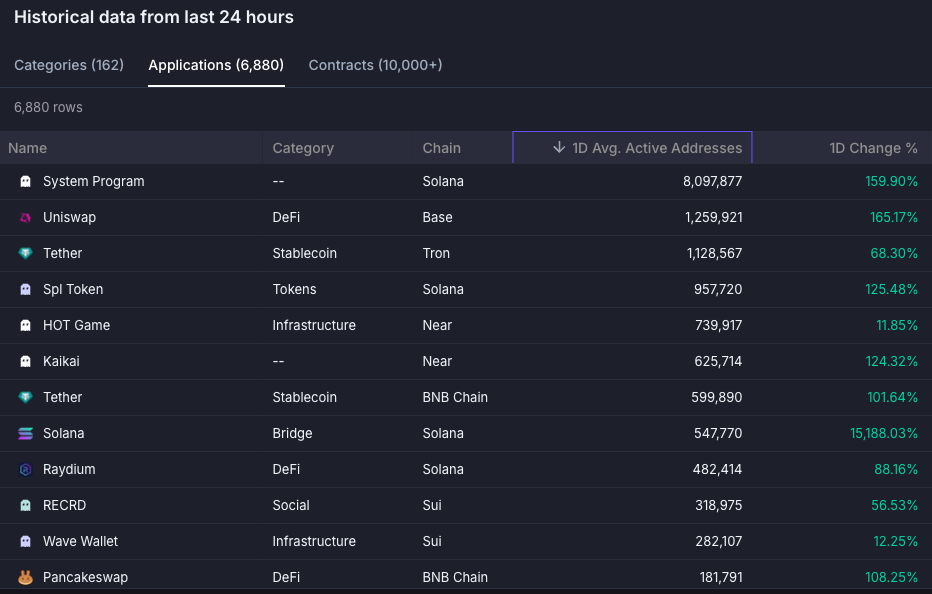
Task: Click the 625,714 active addresses value
Action: point(718,362)
